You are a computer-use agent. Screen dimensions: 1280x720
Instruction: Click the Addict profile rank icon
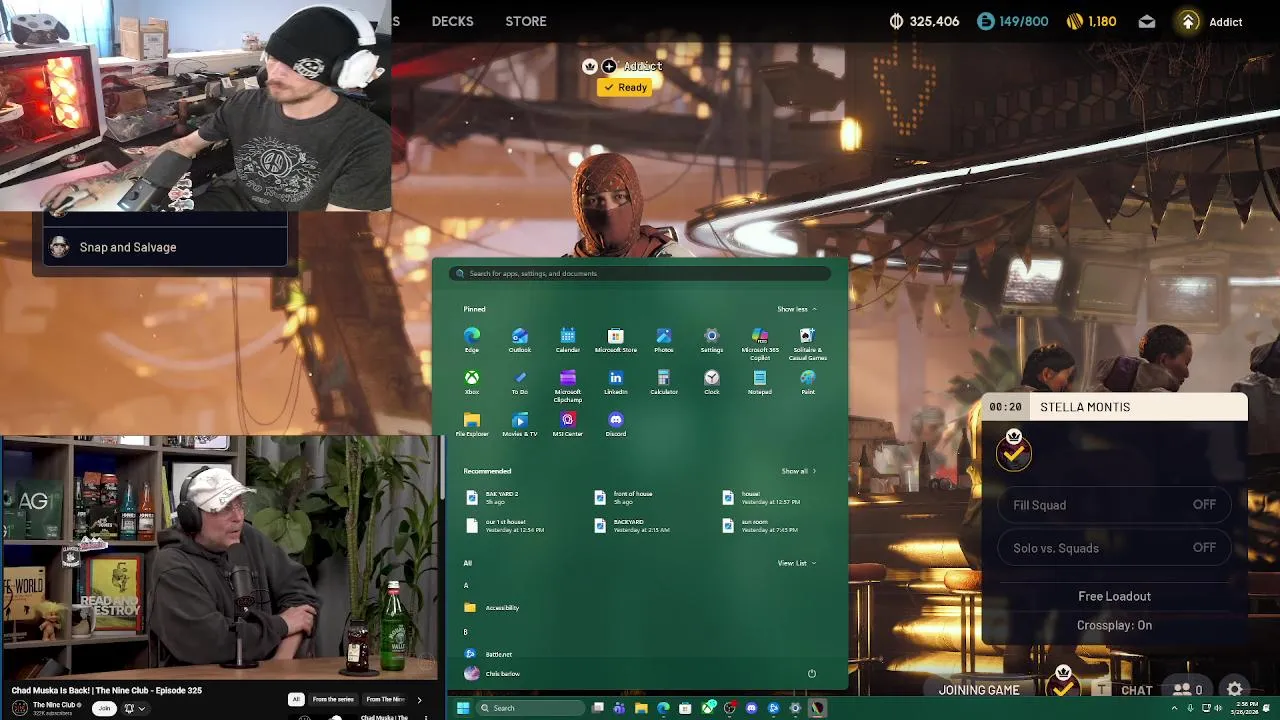point(1188,21)
